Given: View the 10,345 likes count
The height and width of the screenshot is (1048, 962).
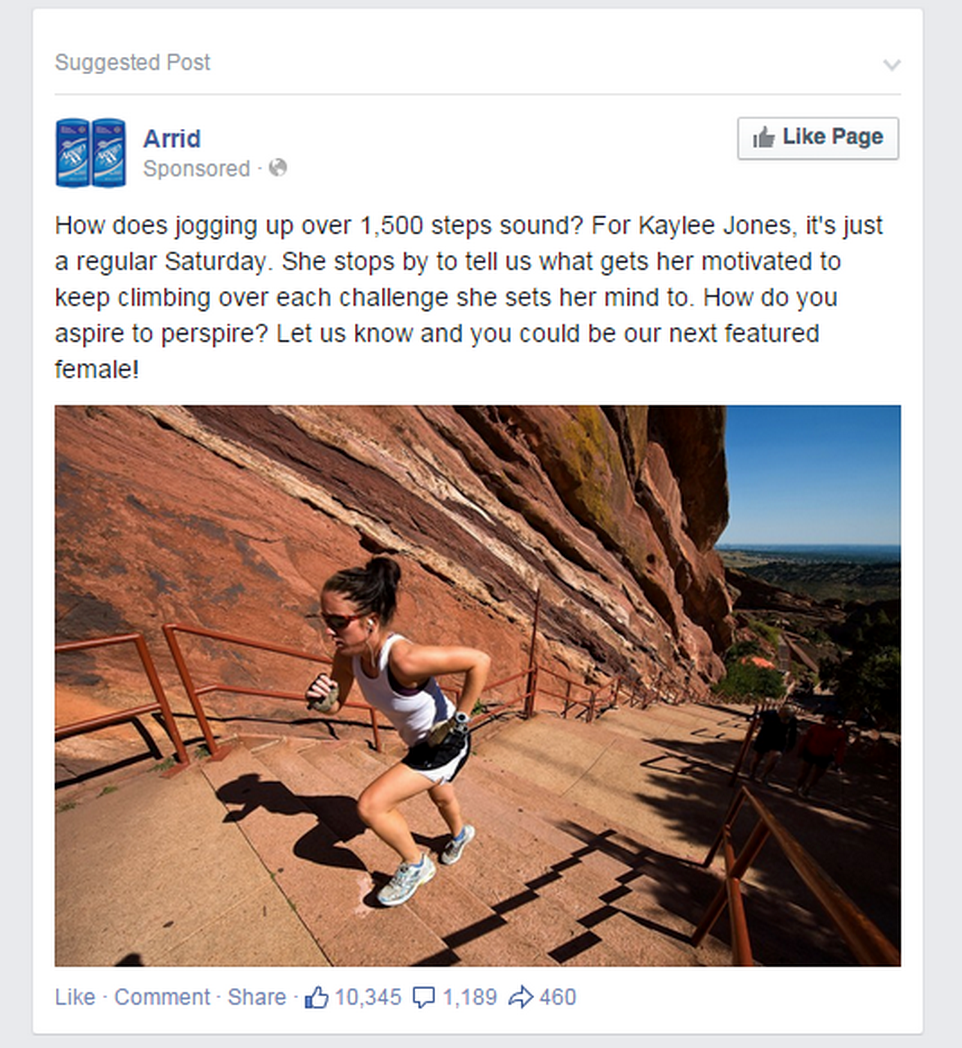Looking at the screenshot, I should coord(368,997).
